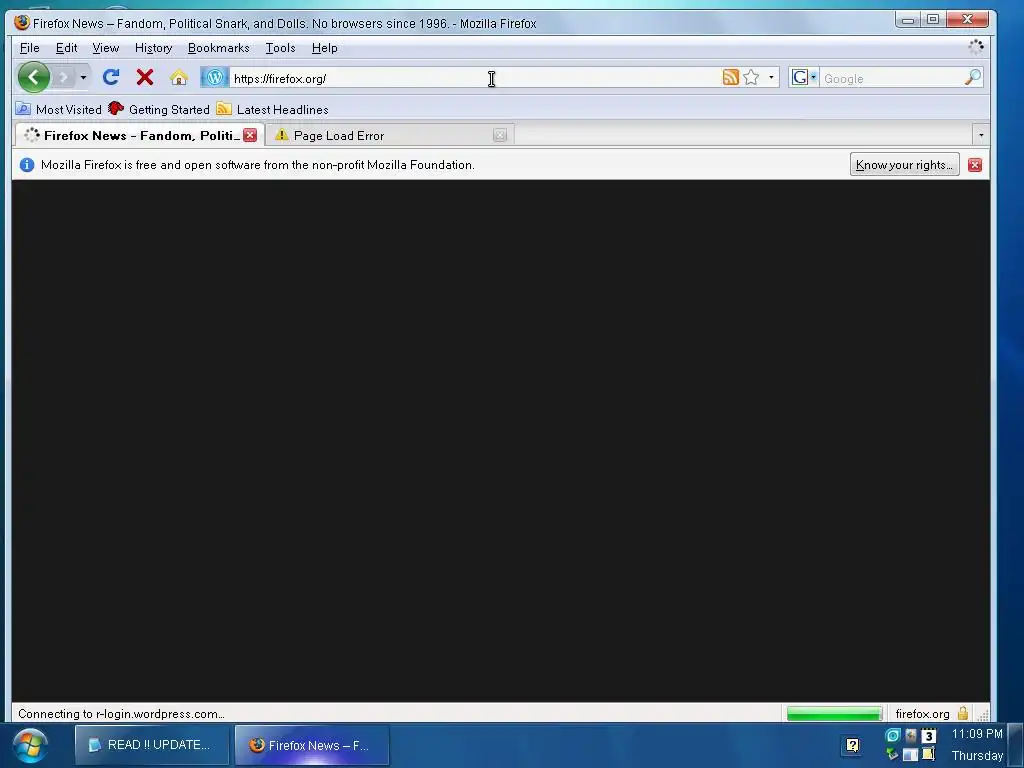Go back using the green Back arrow

pos(33,78)
